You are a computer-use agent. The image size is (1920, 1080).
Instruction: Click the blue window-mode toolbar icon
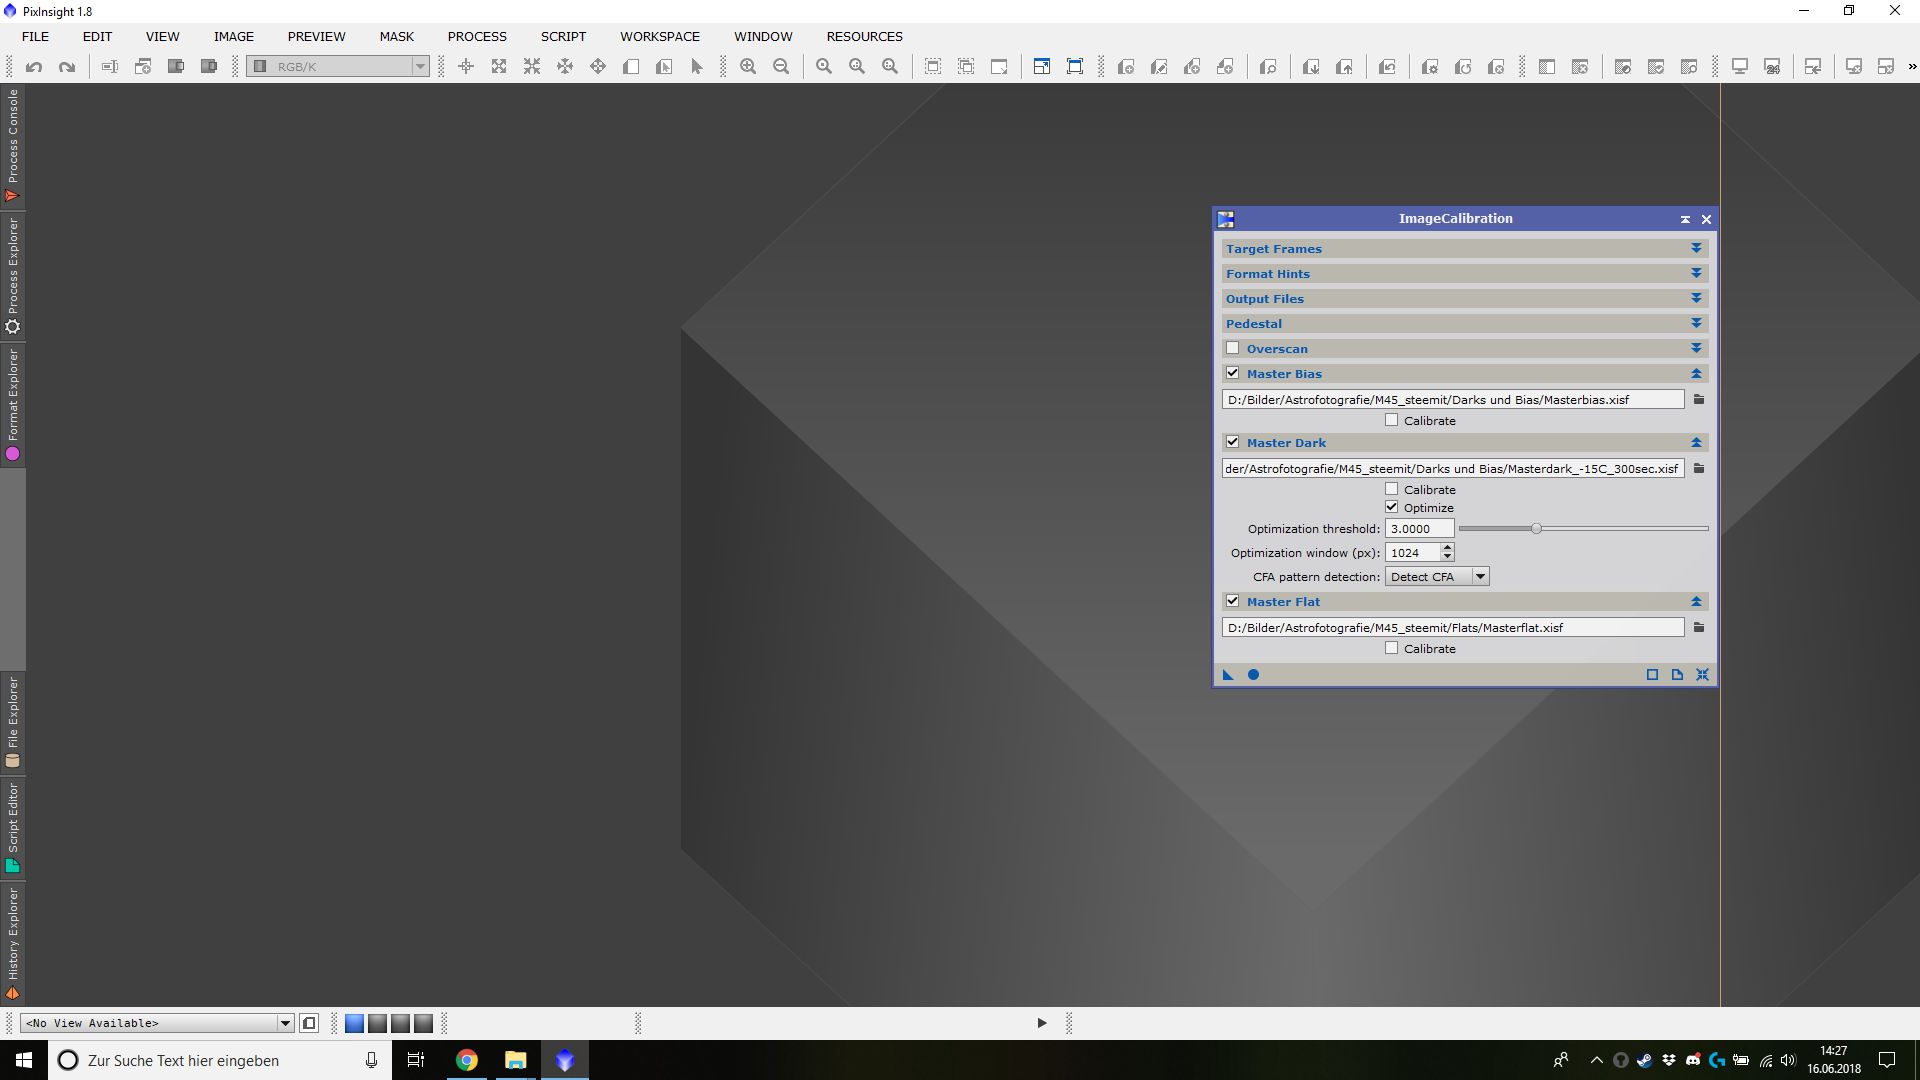[x=1041, y=67]
